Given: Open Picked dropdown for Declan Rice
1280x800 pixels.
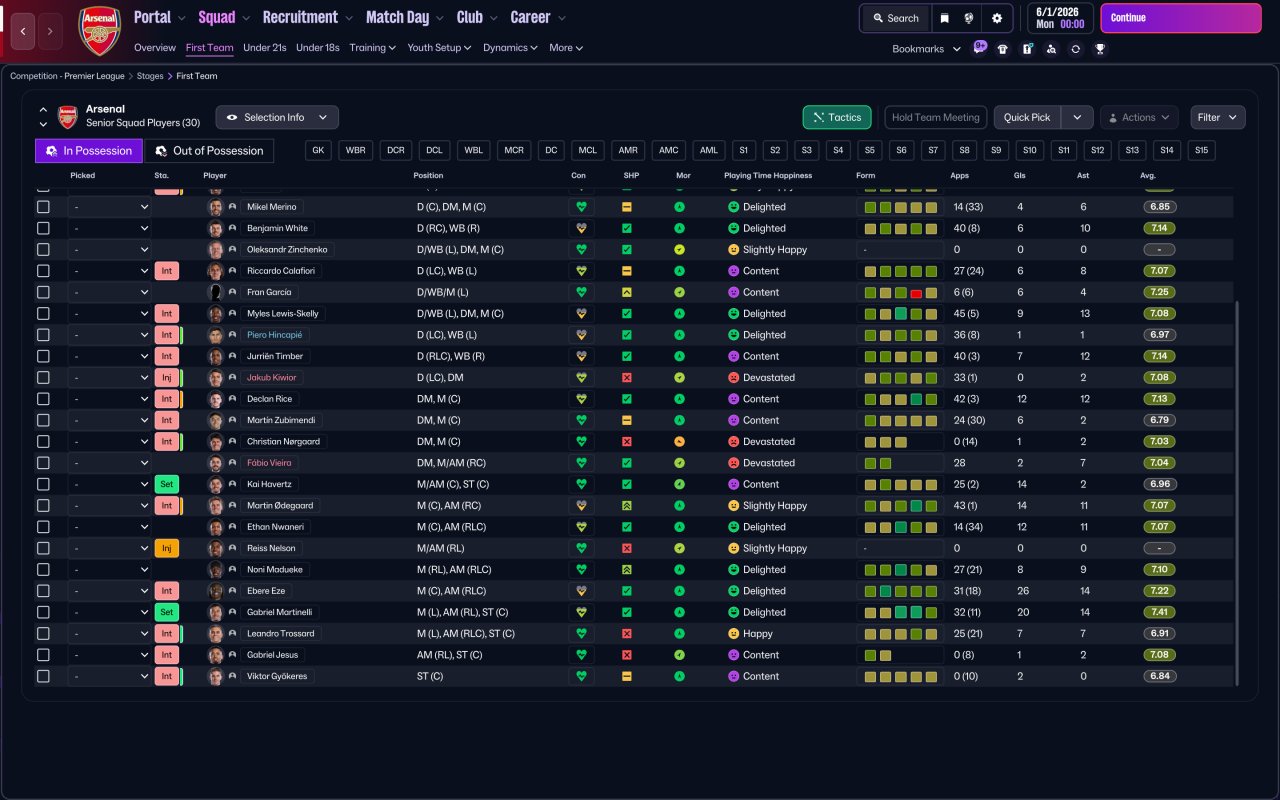Looking at the screenshot, I should [x=110, y=399].
